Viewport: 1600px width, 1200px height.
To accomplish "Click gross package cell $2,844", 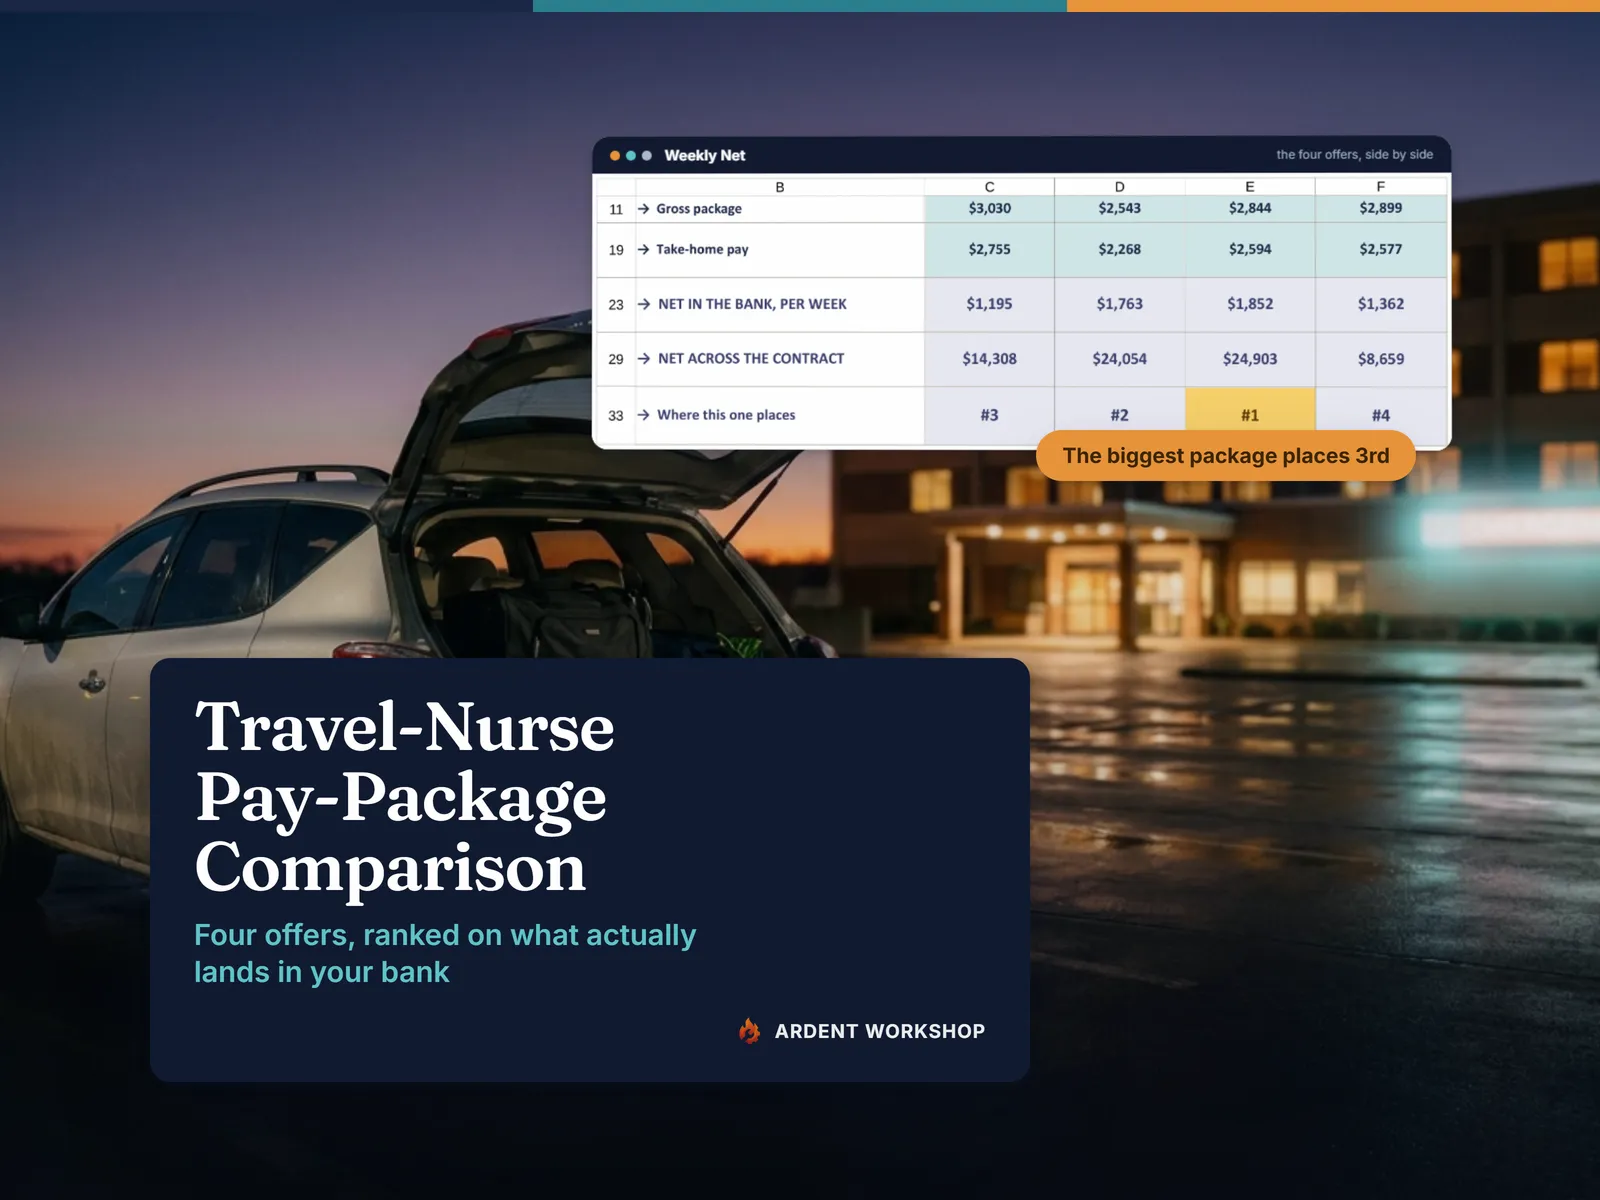I will 1250,208.
